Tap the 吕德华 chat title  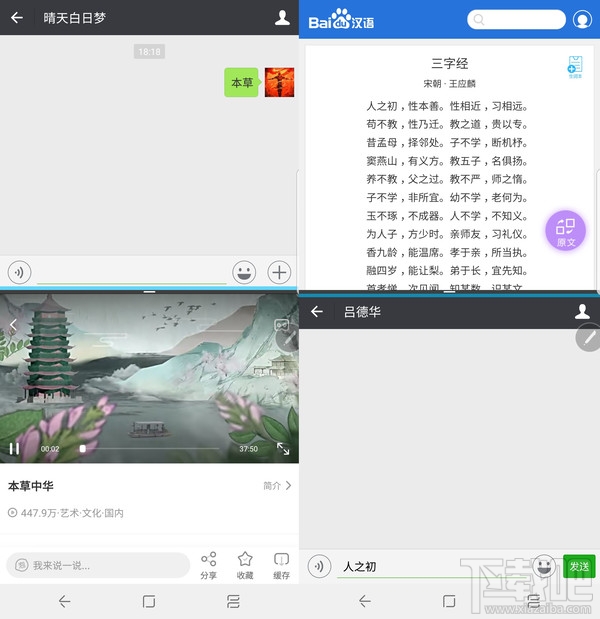[x=362, y=312]
